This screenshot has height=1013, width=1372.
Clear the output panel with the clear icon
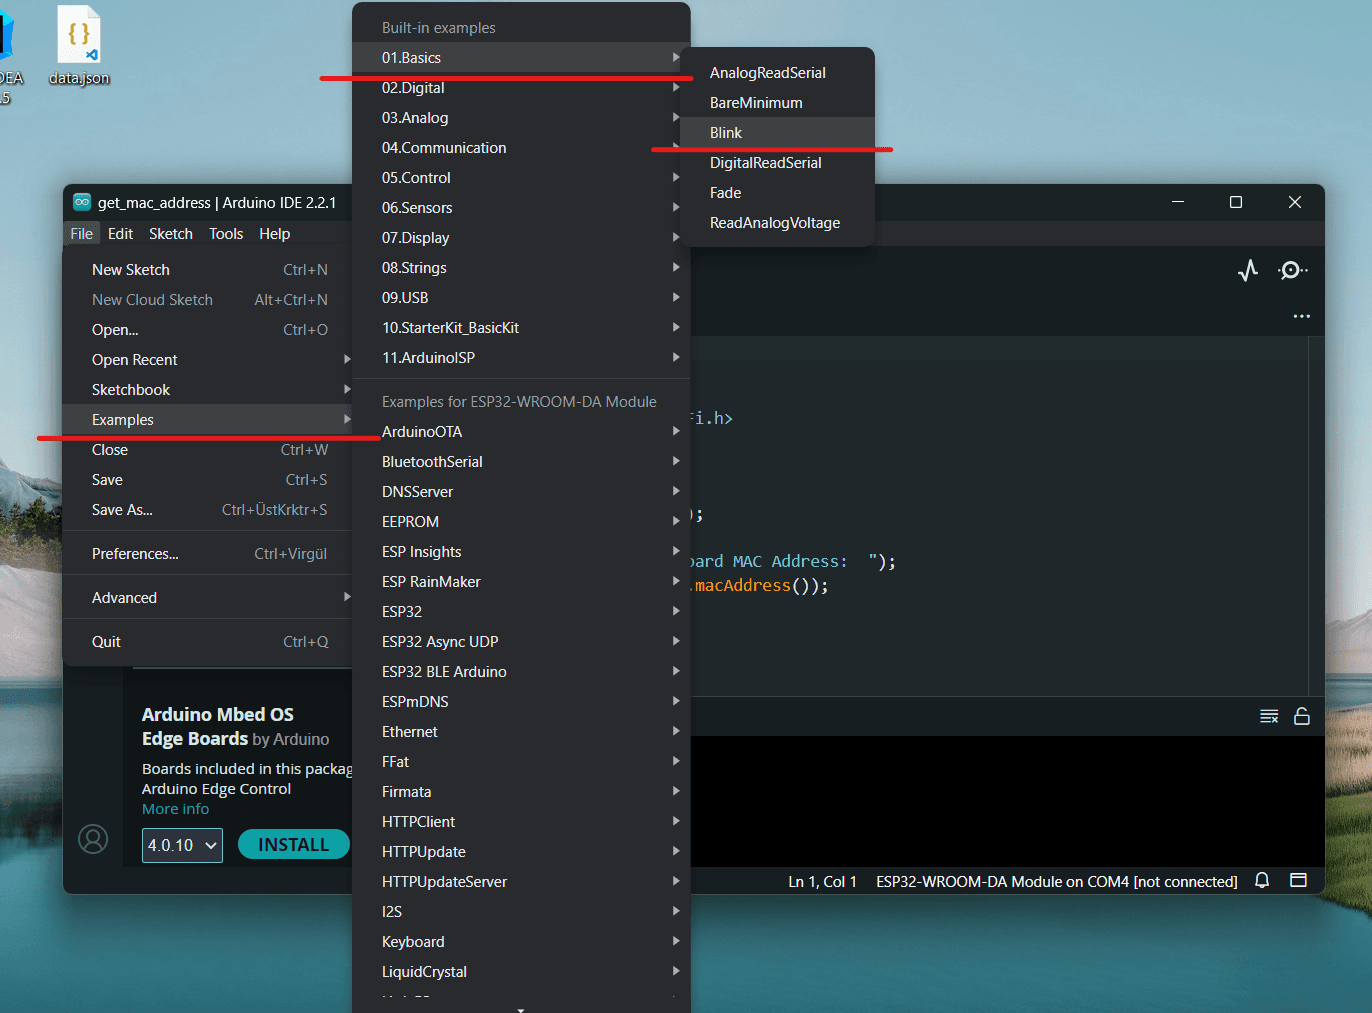click(1269, 716)
